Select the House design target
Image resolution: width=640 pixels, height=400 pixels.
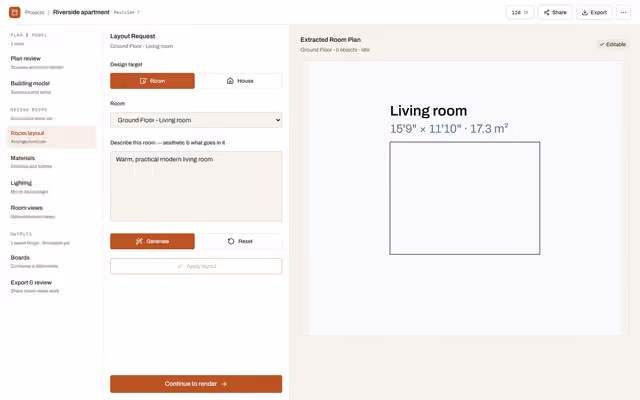click(x=240, y=81)
